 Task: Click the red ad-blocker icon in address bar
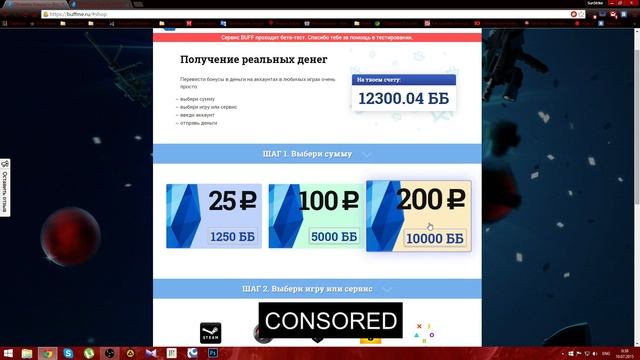click(573, 14)
